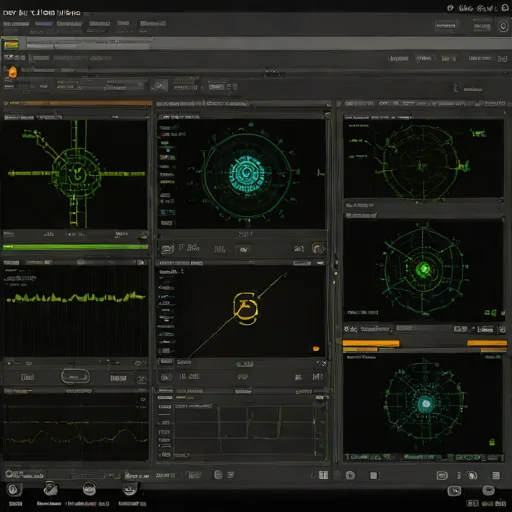Open the bowl-shaped dock icon at bottom
The width and height of the screenshot is (512, 512).
(129, 489)
